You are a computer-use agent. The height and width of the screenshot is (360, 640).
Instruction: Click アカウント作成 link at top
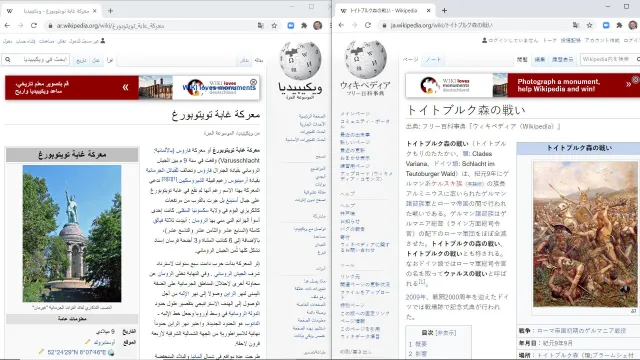point(602,40)
